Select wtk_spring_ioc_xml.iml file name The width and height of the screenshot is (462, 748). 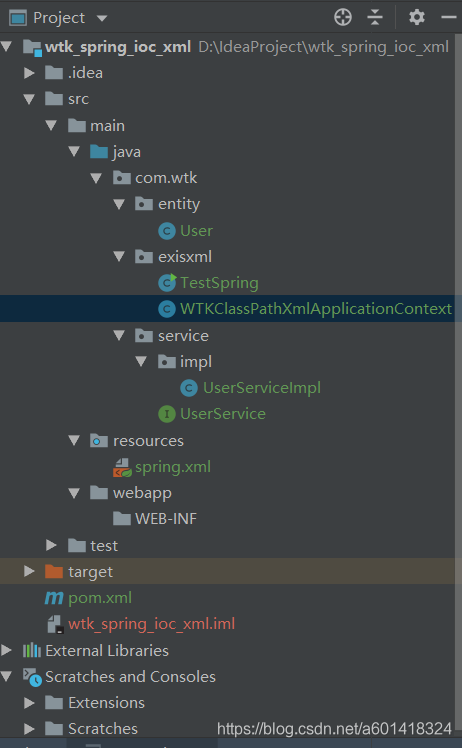click(x=151, y=624)
